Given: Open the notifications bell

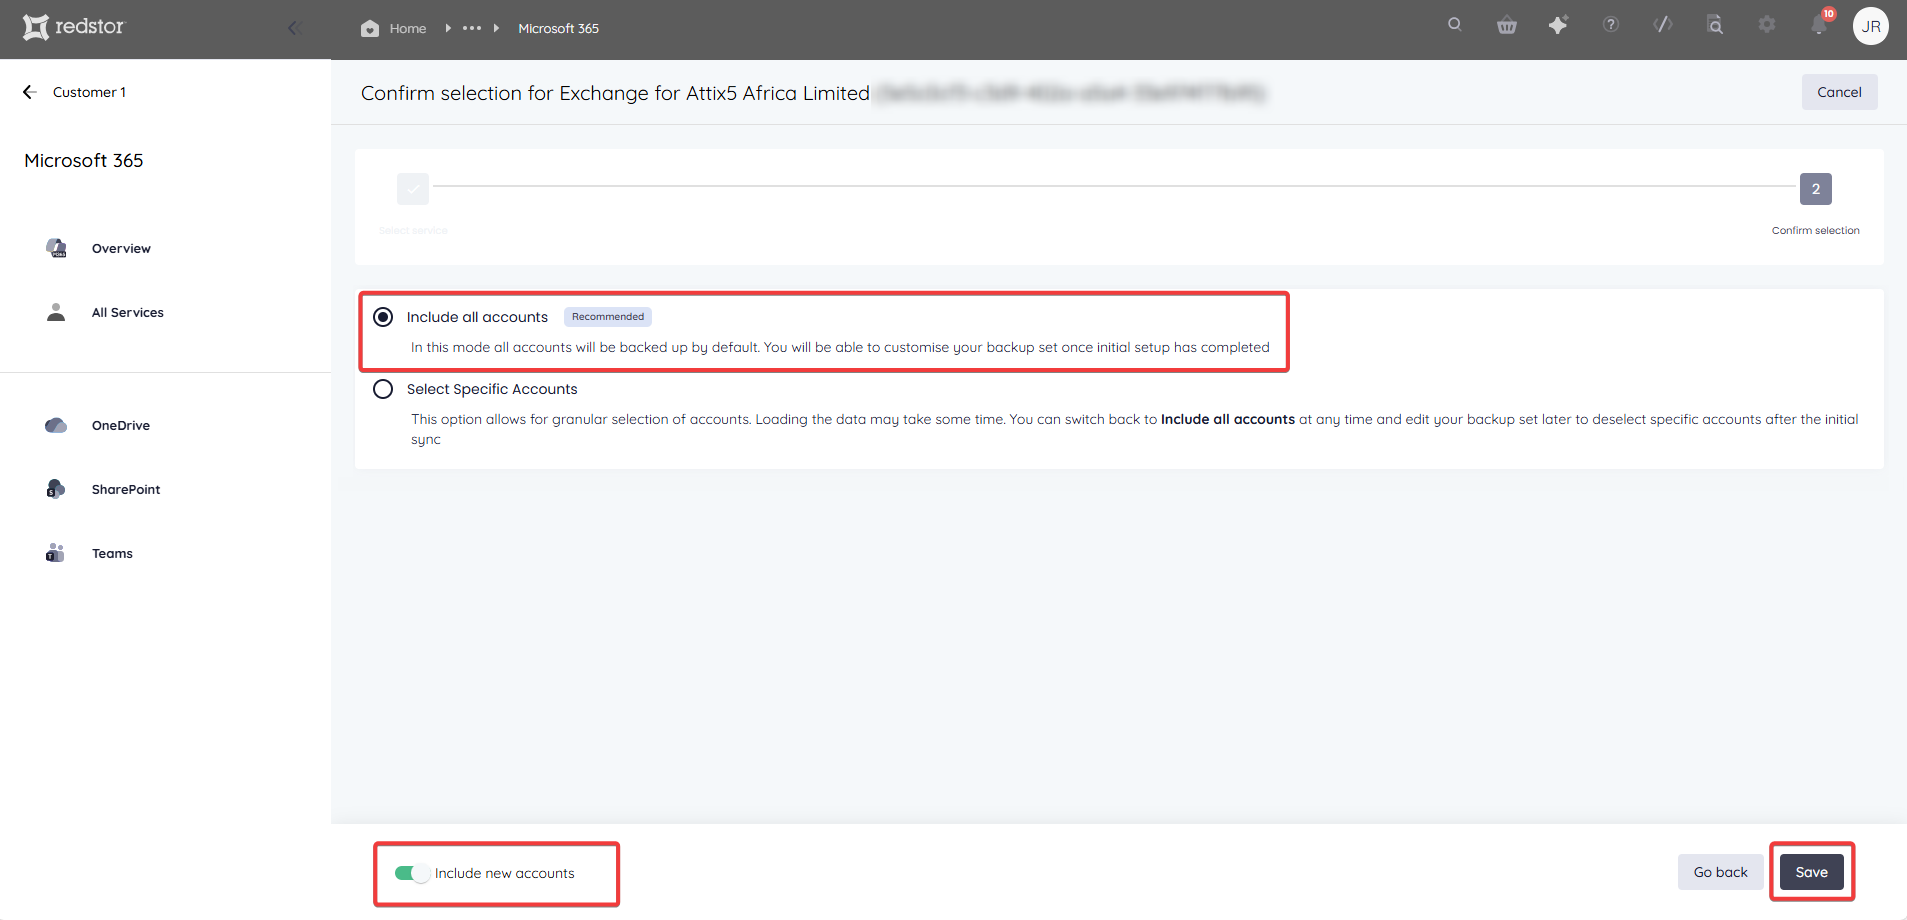Looking at the screenshot, I should (1819, 25).
